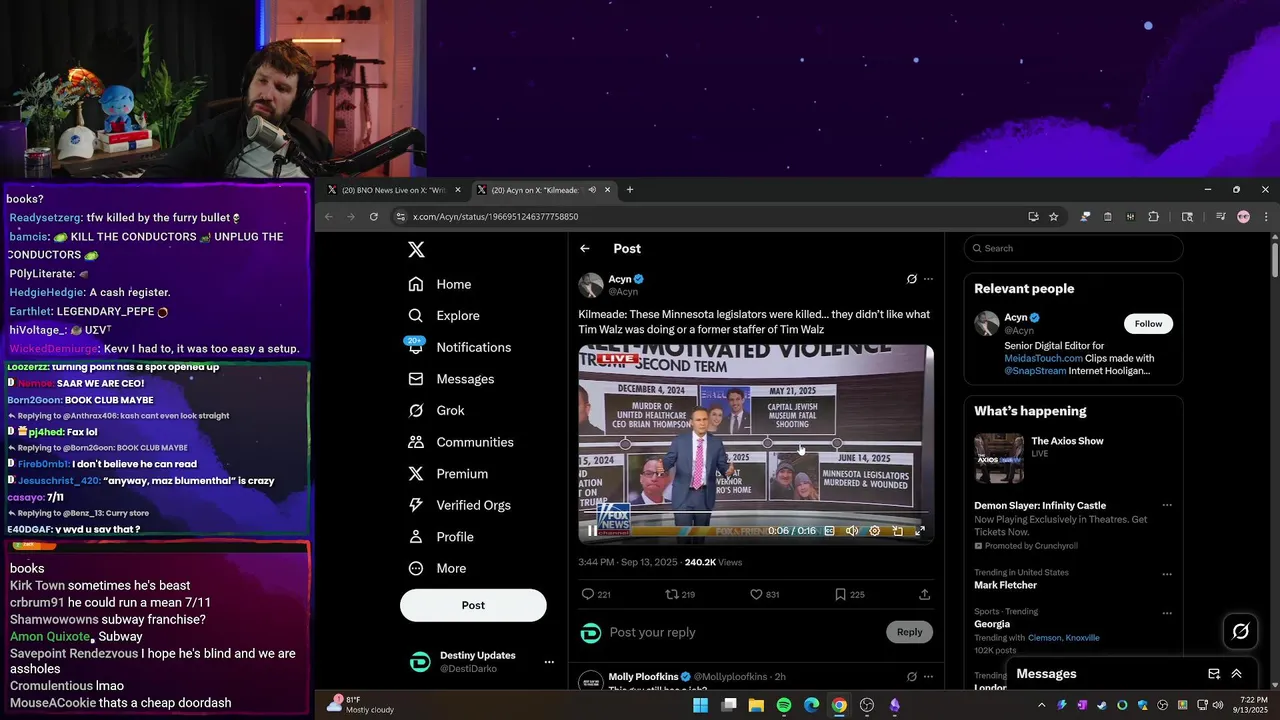Open video playback settings gear
This screenshot has height=720, width=1280.
click(875, 531)
